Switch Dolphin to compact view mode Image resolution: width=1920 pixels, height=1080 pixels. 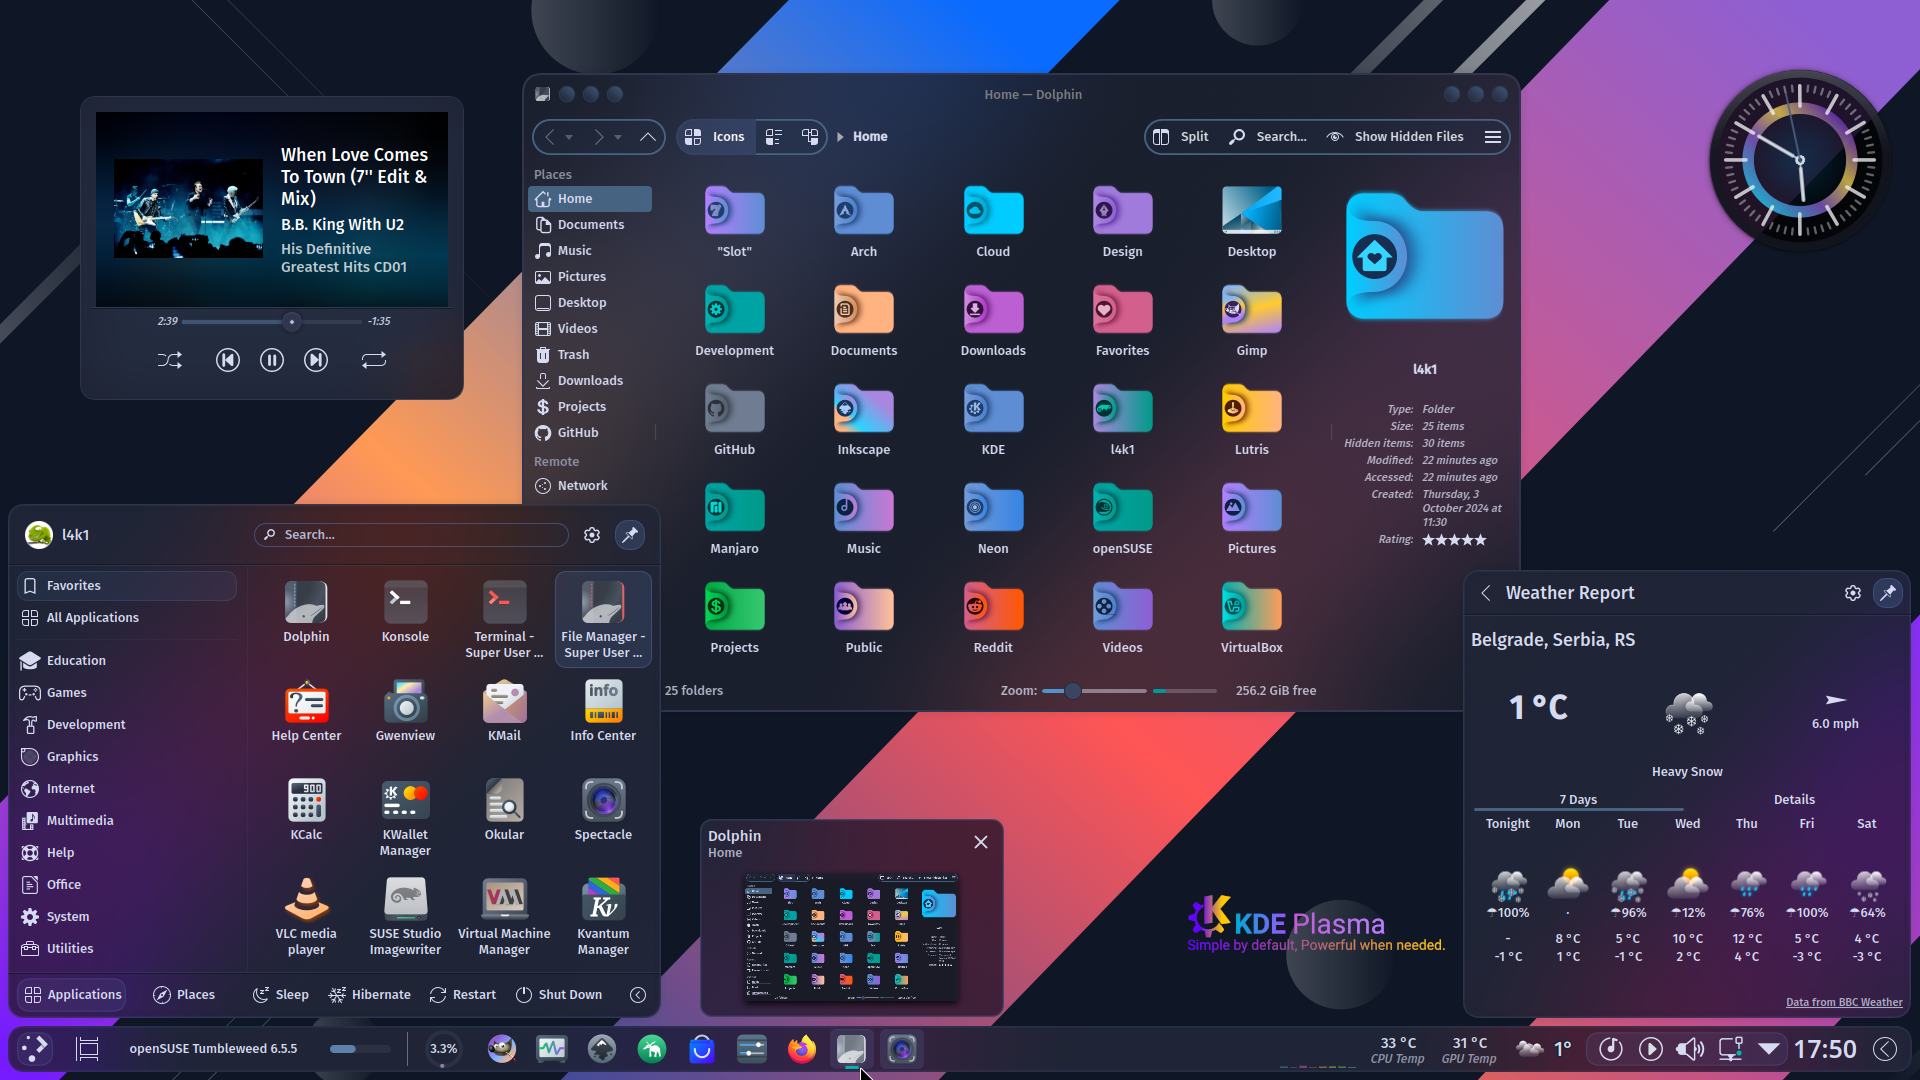(774, 137)
